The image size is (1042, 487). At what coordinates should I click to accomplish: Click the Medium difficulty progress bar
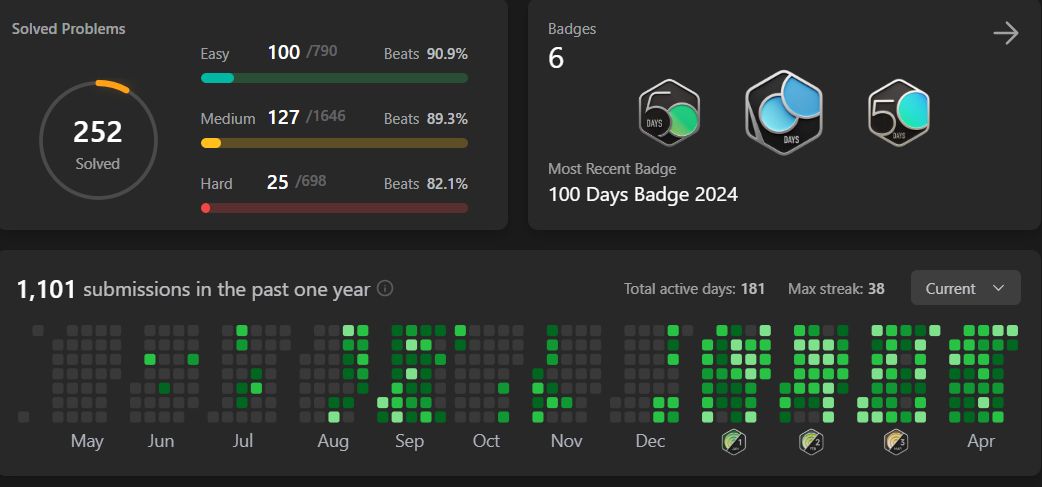334,143
